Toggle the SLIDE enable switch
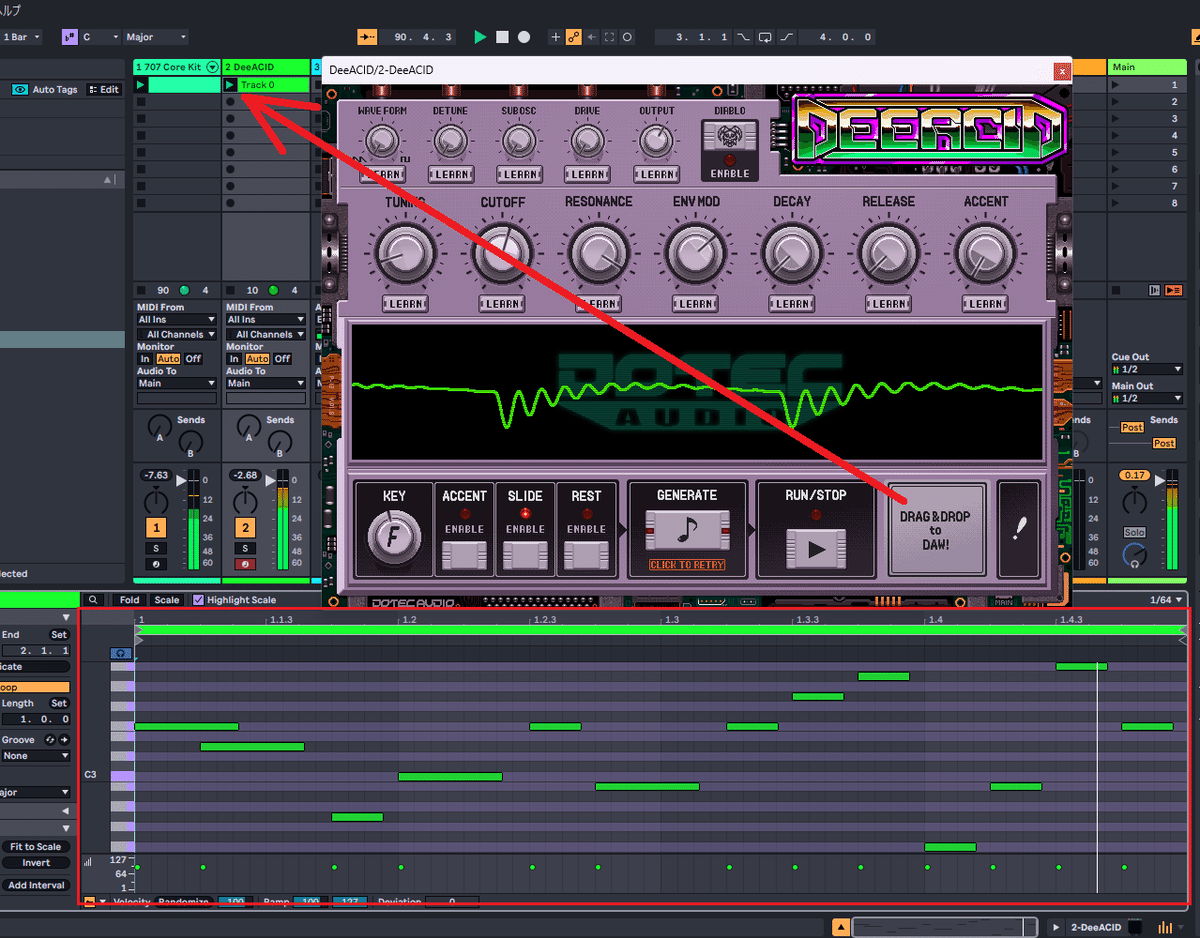 pyautogui.click(x=525, y=555)
